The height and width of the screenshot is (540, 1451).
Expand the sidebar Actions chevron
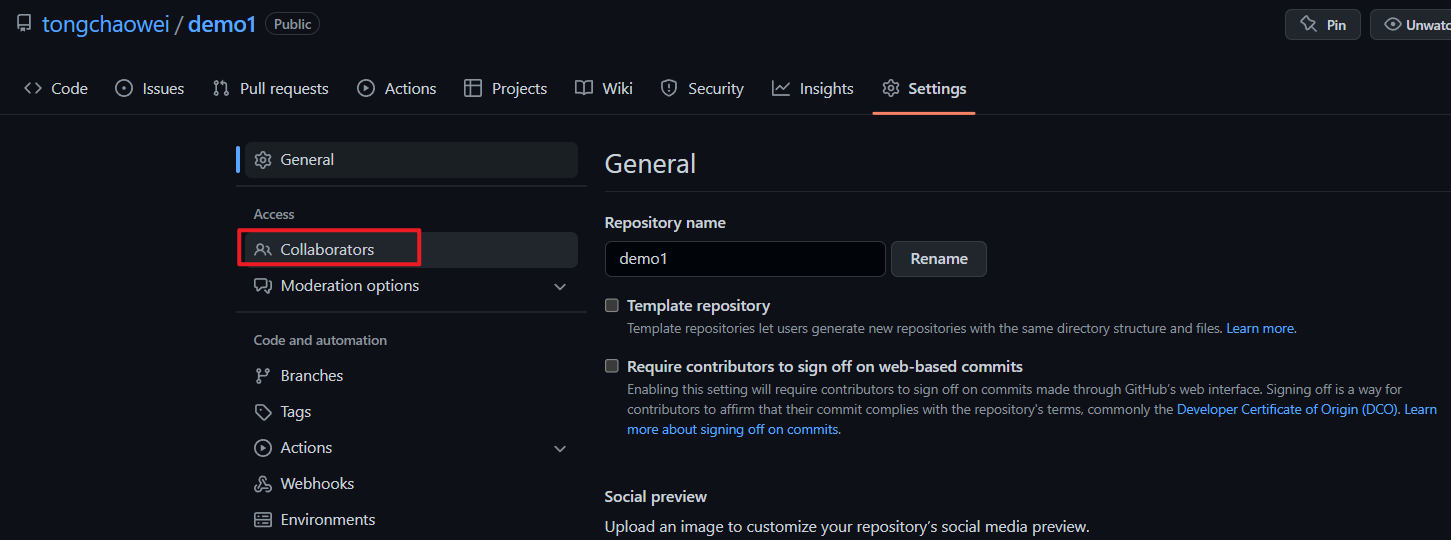click(560, 449)
